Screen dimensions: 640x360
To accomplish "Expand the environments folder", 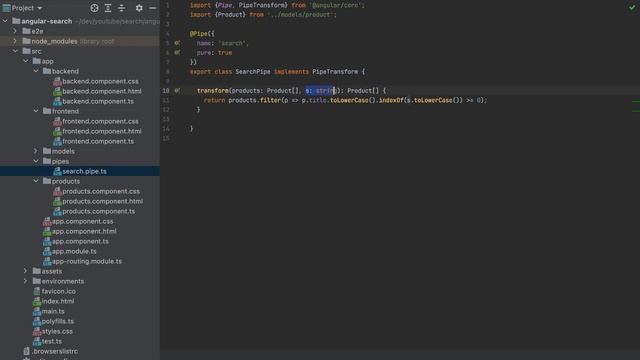I will click(25, 281).
